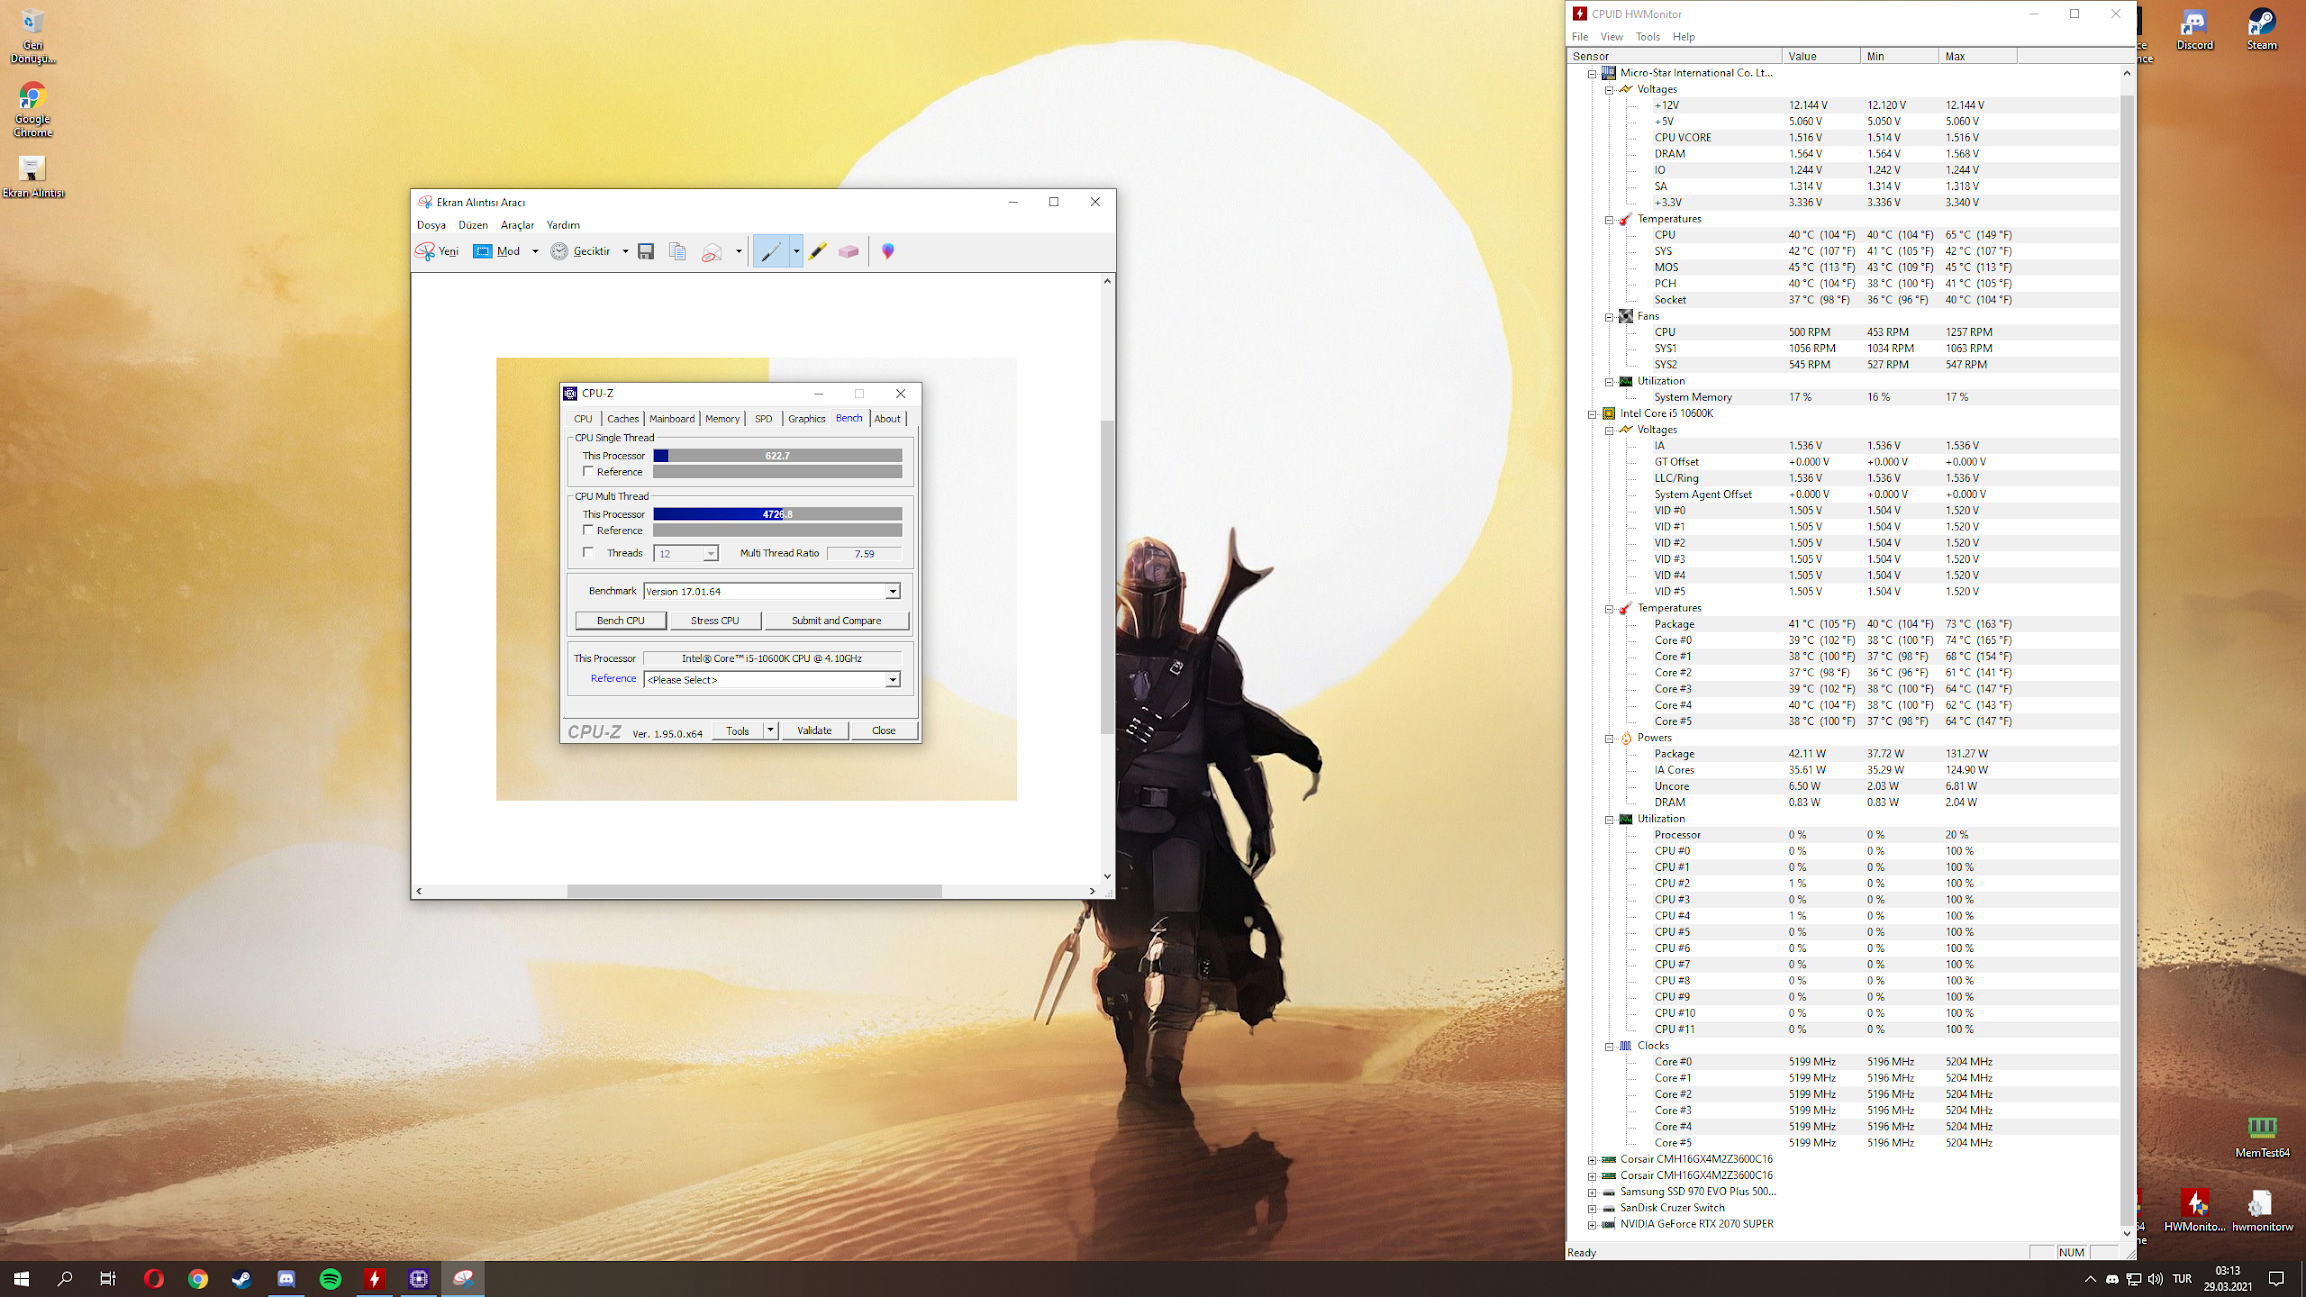
Task: Click the send snip envelope icon
Action: point(711,251)
